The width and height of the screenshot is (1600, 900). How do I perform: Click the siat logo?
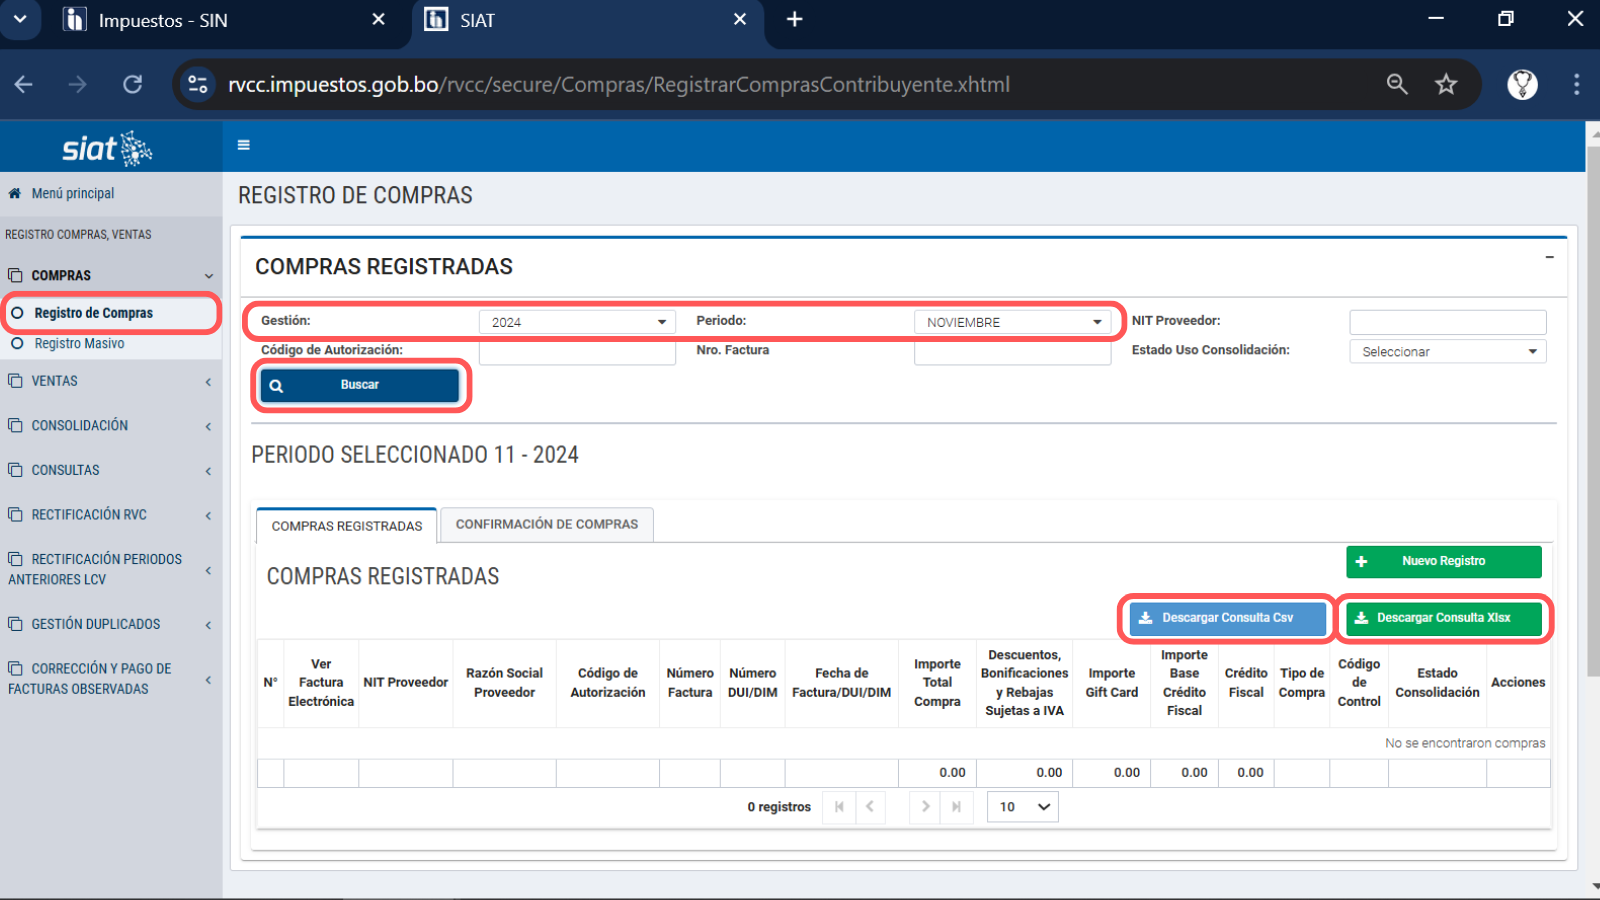[x=107, y=149]
